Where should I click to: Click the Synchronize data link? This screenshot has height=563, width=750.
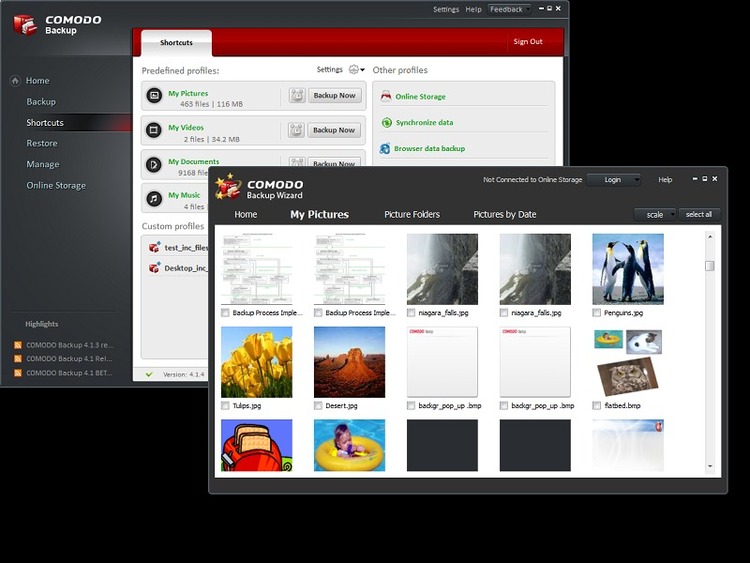tap(424, 122)
